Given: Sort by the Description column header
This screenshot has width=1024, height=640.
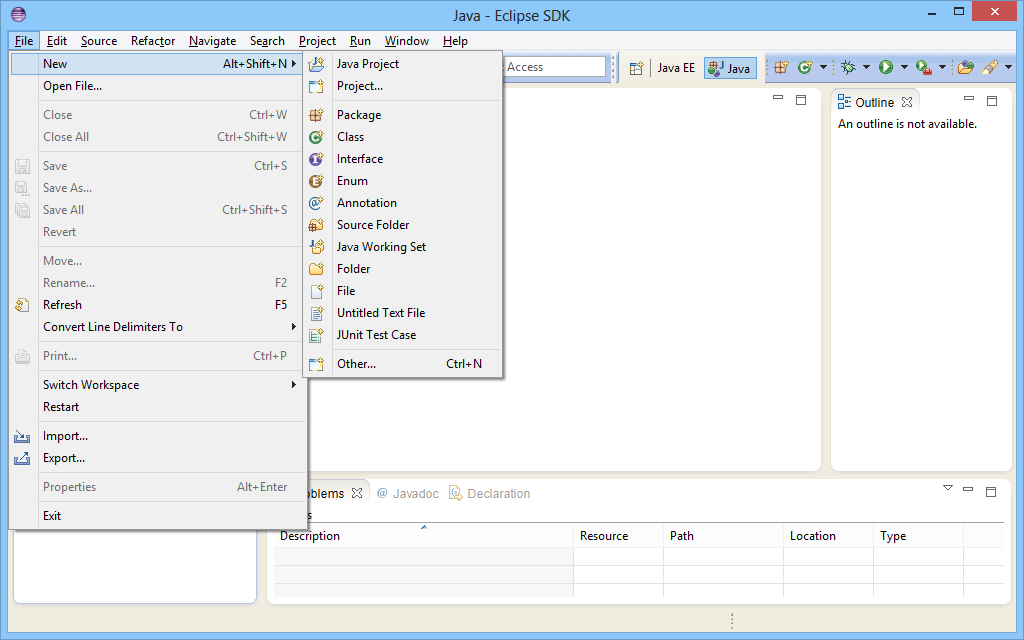Looking at the screenshot, I should pos(424,536).
